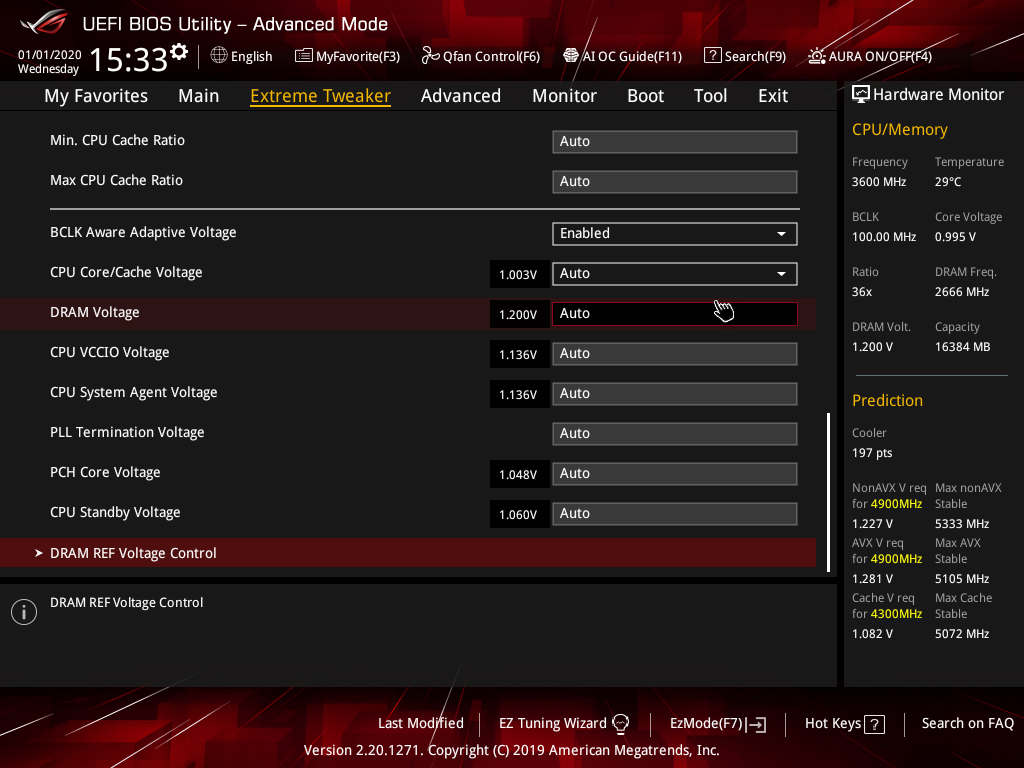Click the DRAM Voltage input field
Image resolution: width=1024 pixels, height=768 pixels.
click(675, 313)
